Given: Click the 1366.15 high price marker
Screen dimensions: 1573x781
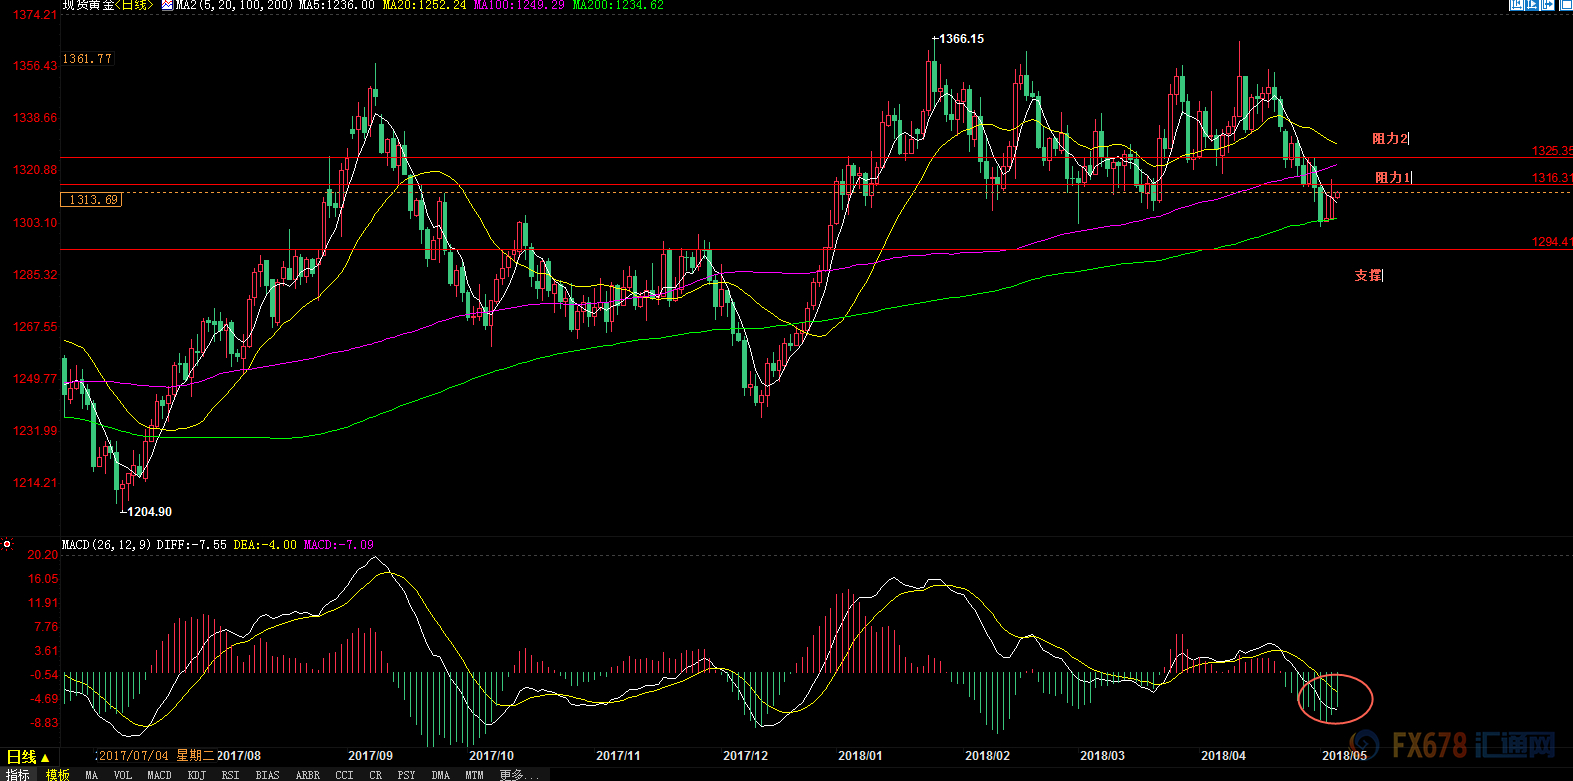Looking at the screenshot, I should (x=961, y=39).
